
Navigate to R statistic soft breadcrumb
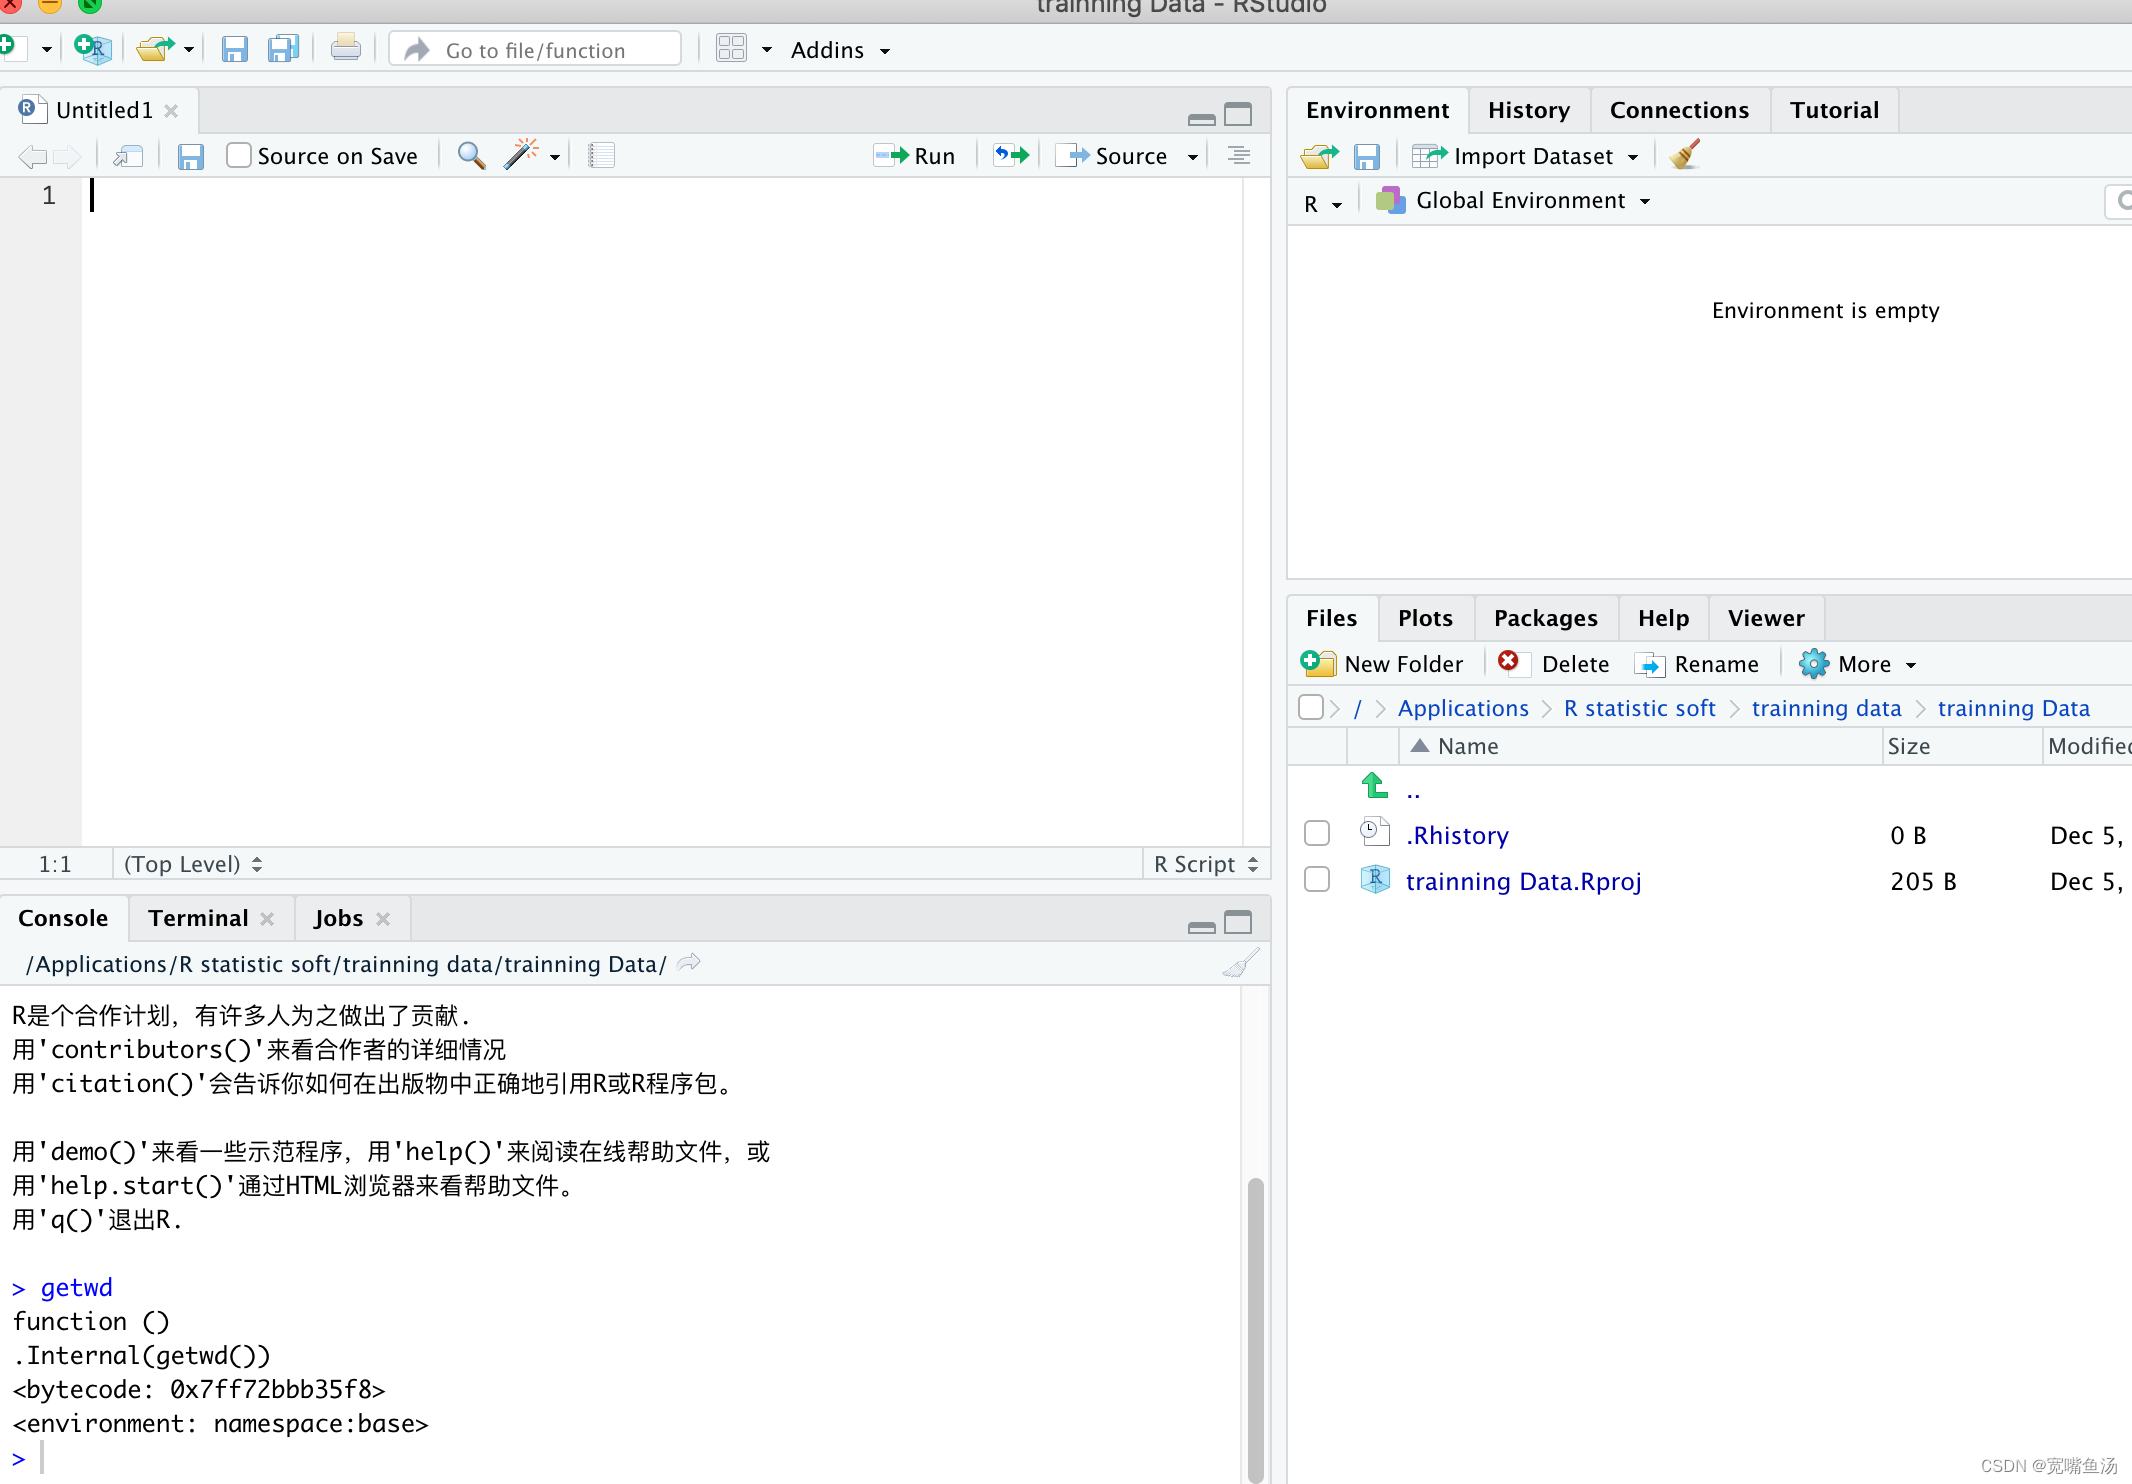(1639, 708)
